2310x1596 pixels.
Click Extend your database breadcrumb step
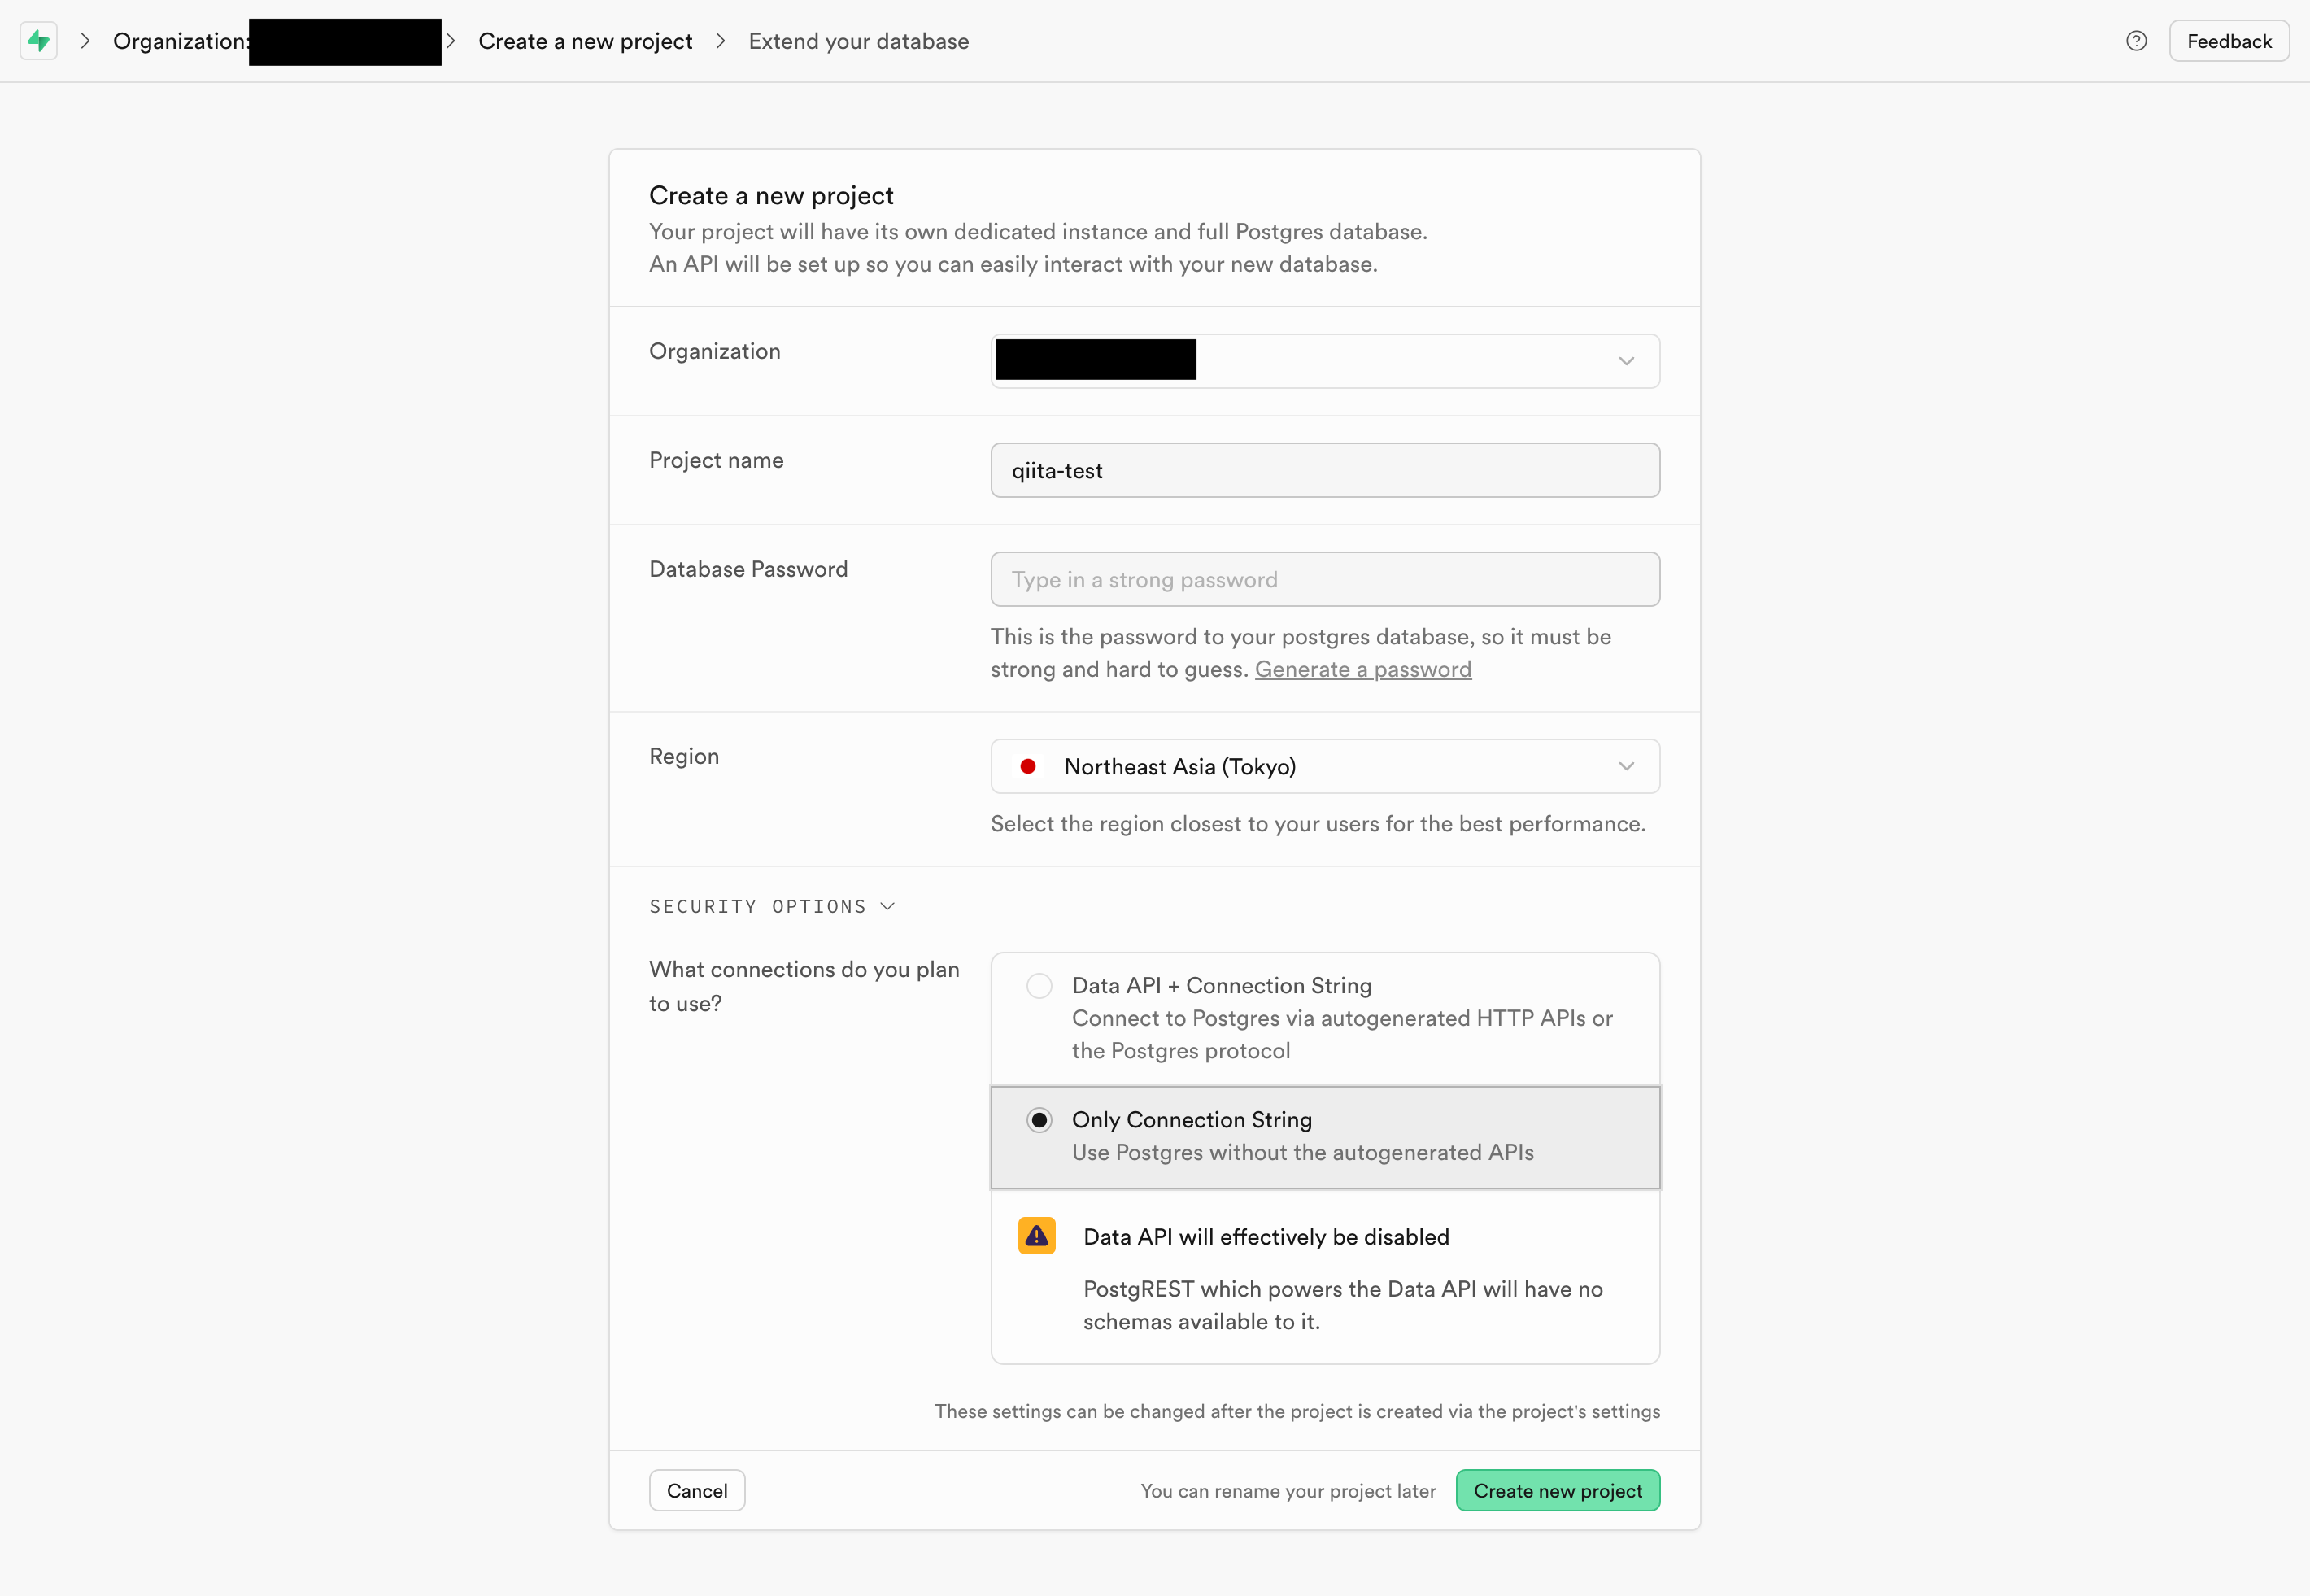point(858,41)
